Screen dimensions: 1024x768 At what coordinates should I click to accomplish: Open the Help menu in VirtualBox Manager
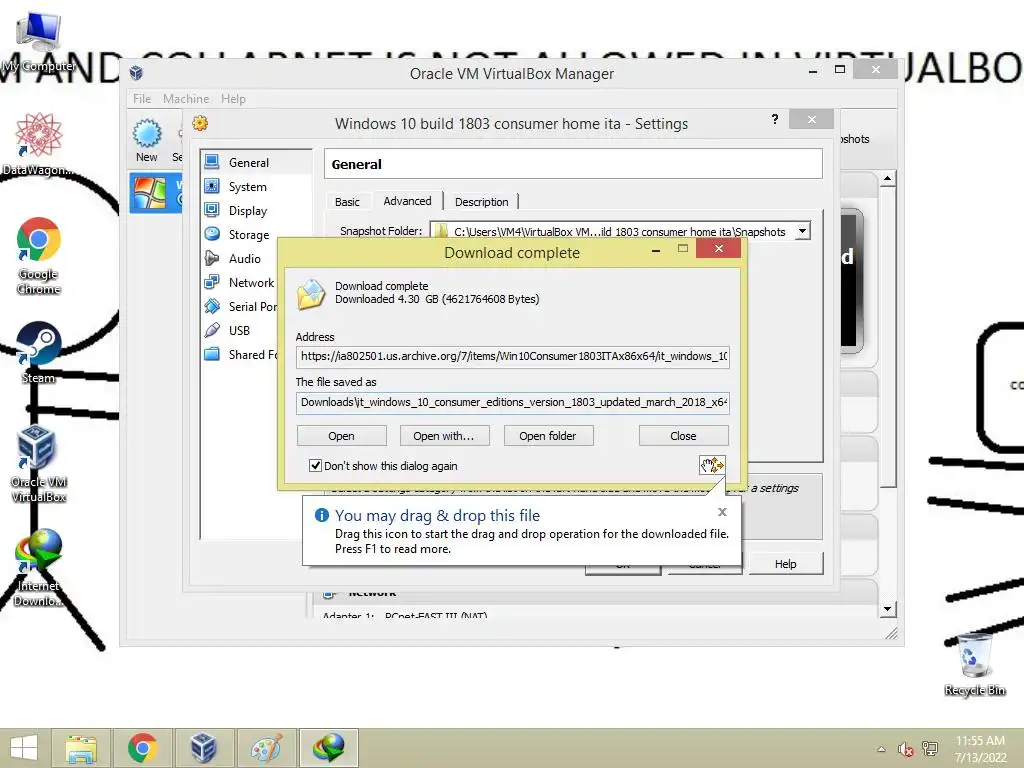(x=233, y=99)
